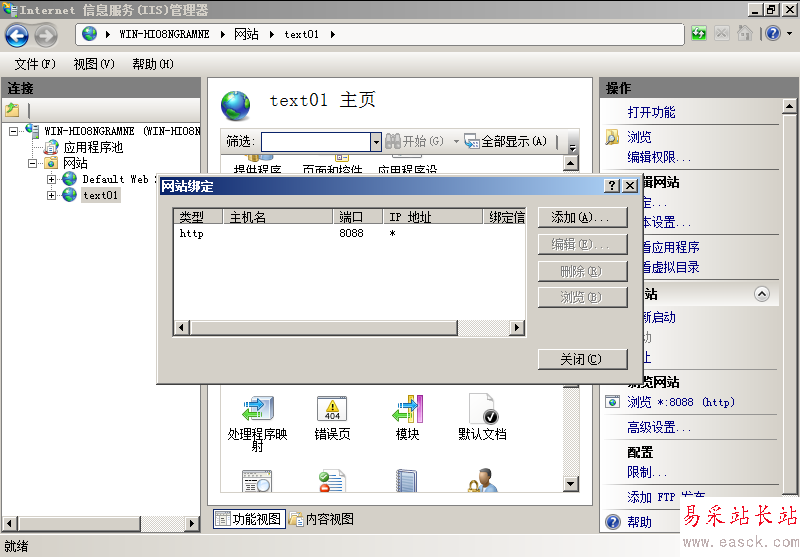Click the stop loading X icon
The image size is (800, 557).
coord(721,34)
